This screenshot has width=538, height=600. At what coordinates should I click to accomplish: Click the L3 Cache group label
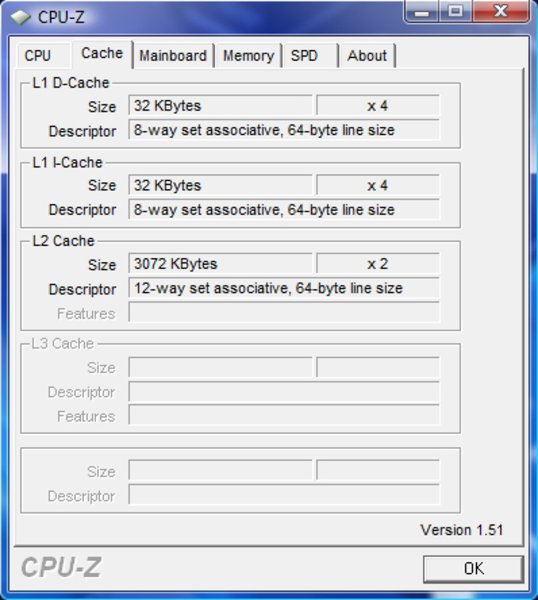(62, 344)
